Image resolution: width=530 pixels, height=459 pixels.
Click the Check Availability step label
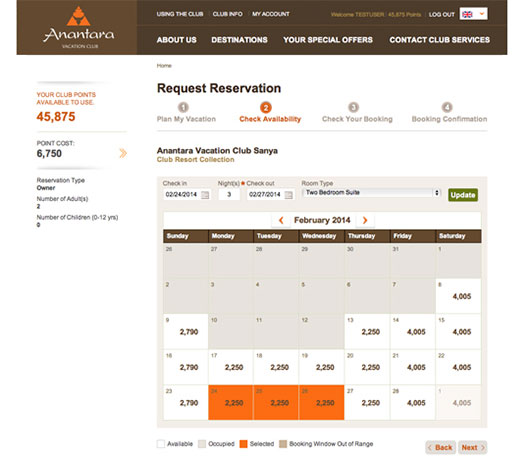tap(270, 119)
